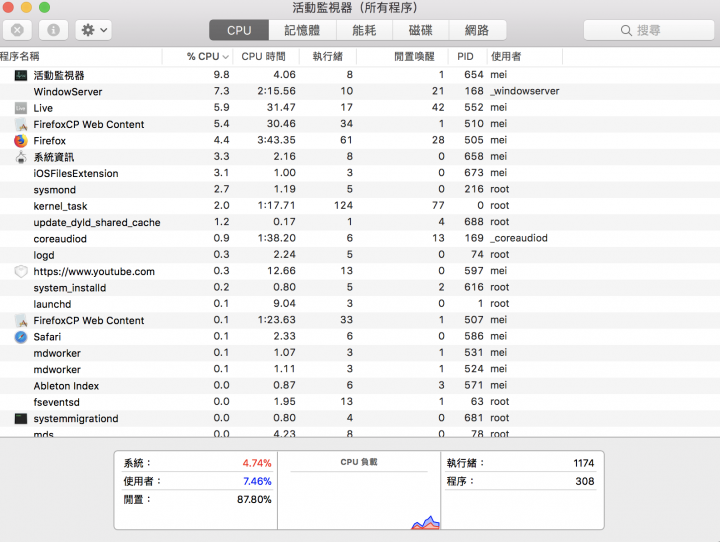Select the system_installd process

tap(360, 288)
